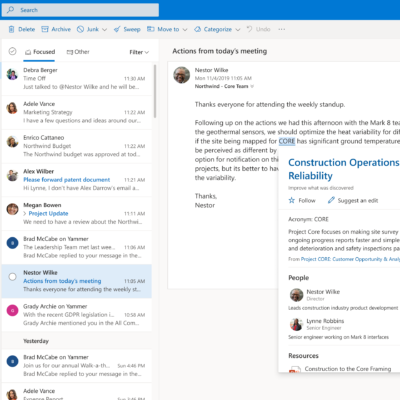Image resolution: width=400 pixels, height=400 pixels.
Task: Mark message as Junk
Action: click(x=88, y=29)
